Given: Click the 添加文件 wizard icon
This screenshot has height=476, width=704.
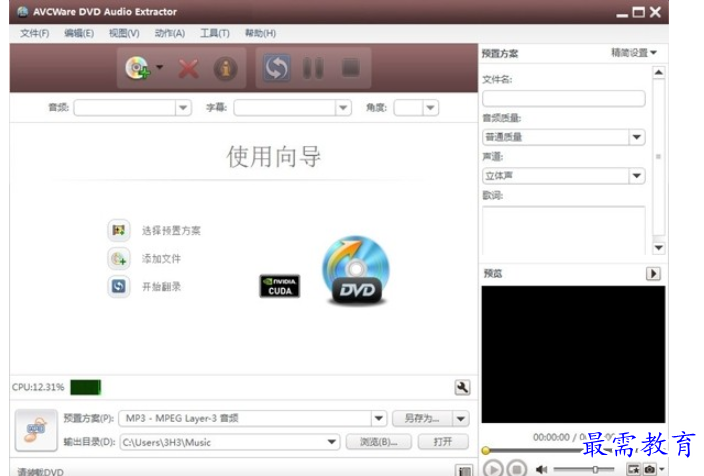Looking at the screenshot, I should tap(119, 259).
